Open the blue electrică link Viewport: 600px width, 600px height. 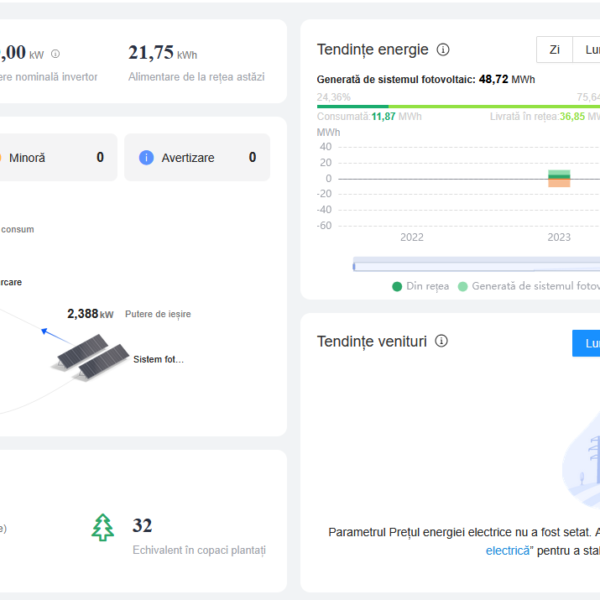click(509, 550)
